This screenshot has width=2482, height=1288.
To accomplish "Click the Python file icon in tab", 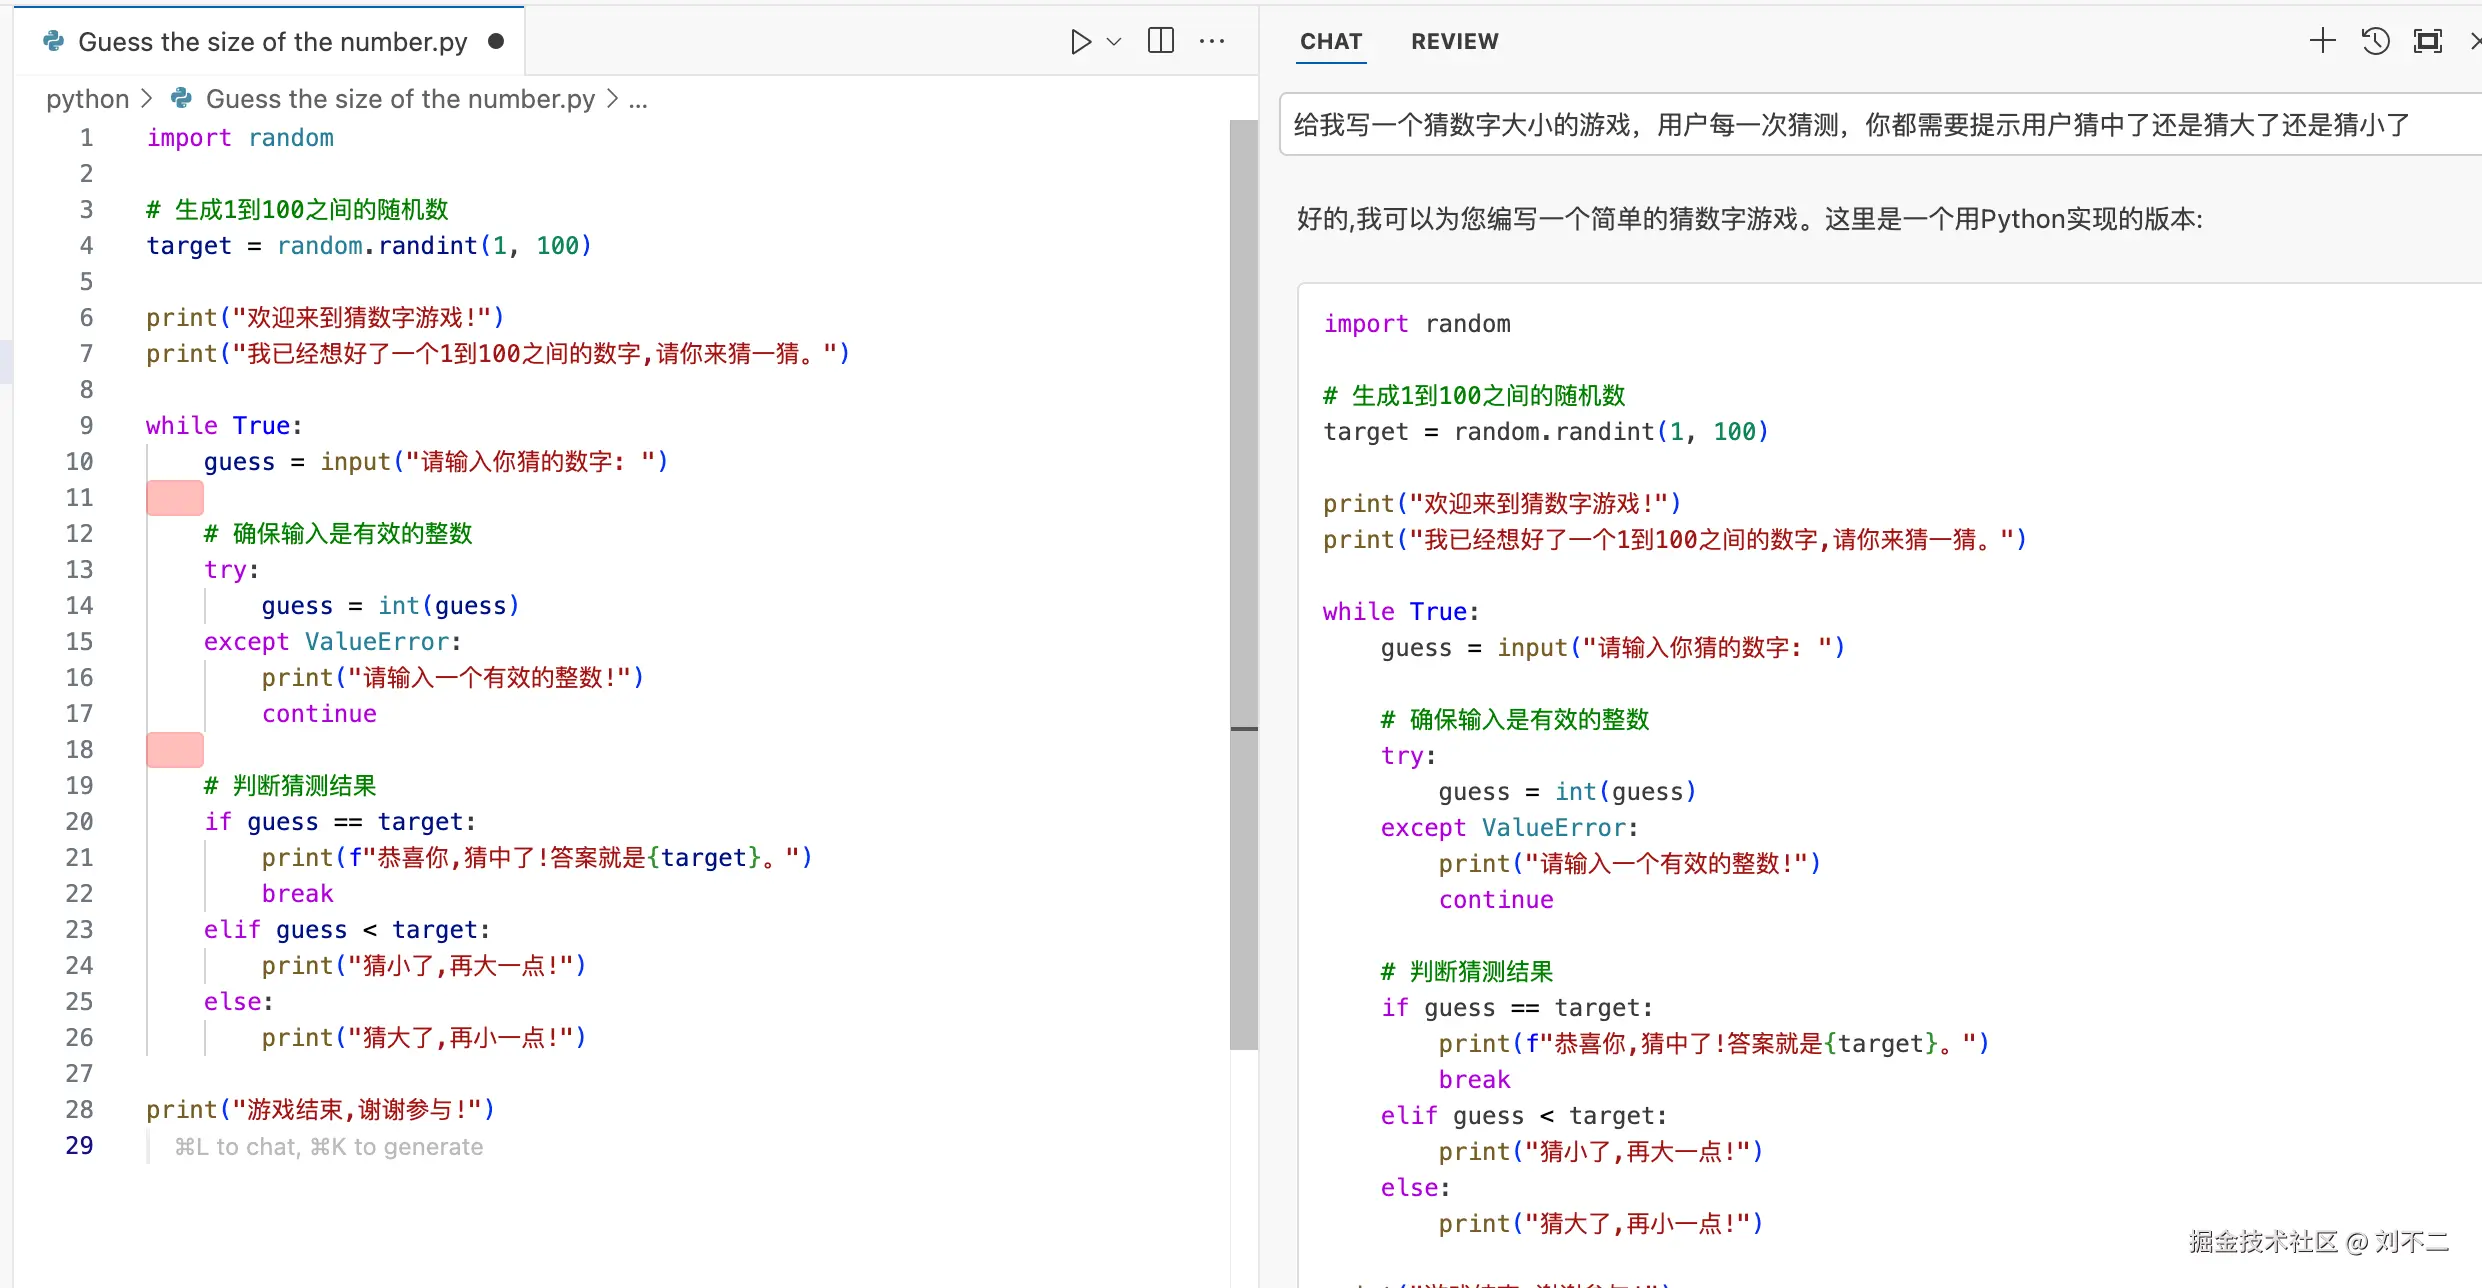I will click(54, 41).
